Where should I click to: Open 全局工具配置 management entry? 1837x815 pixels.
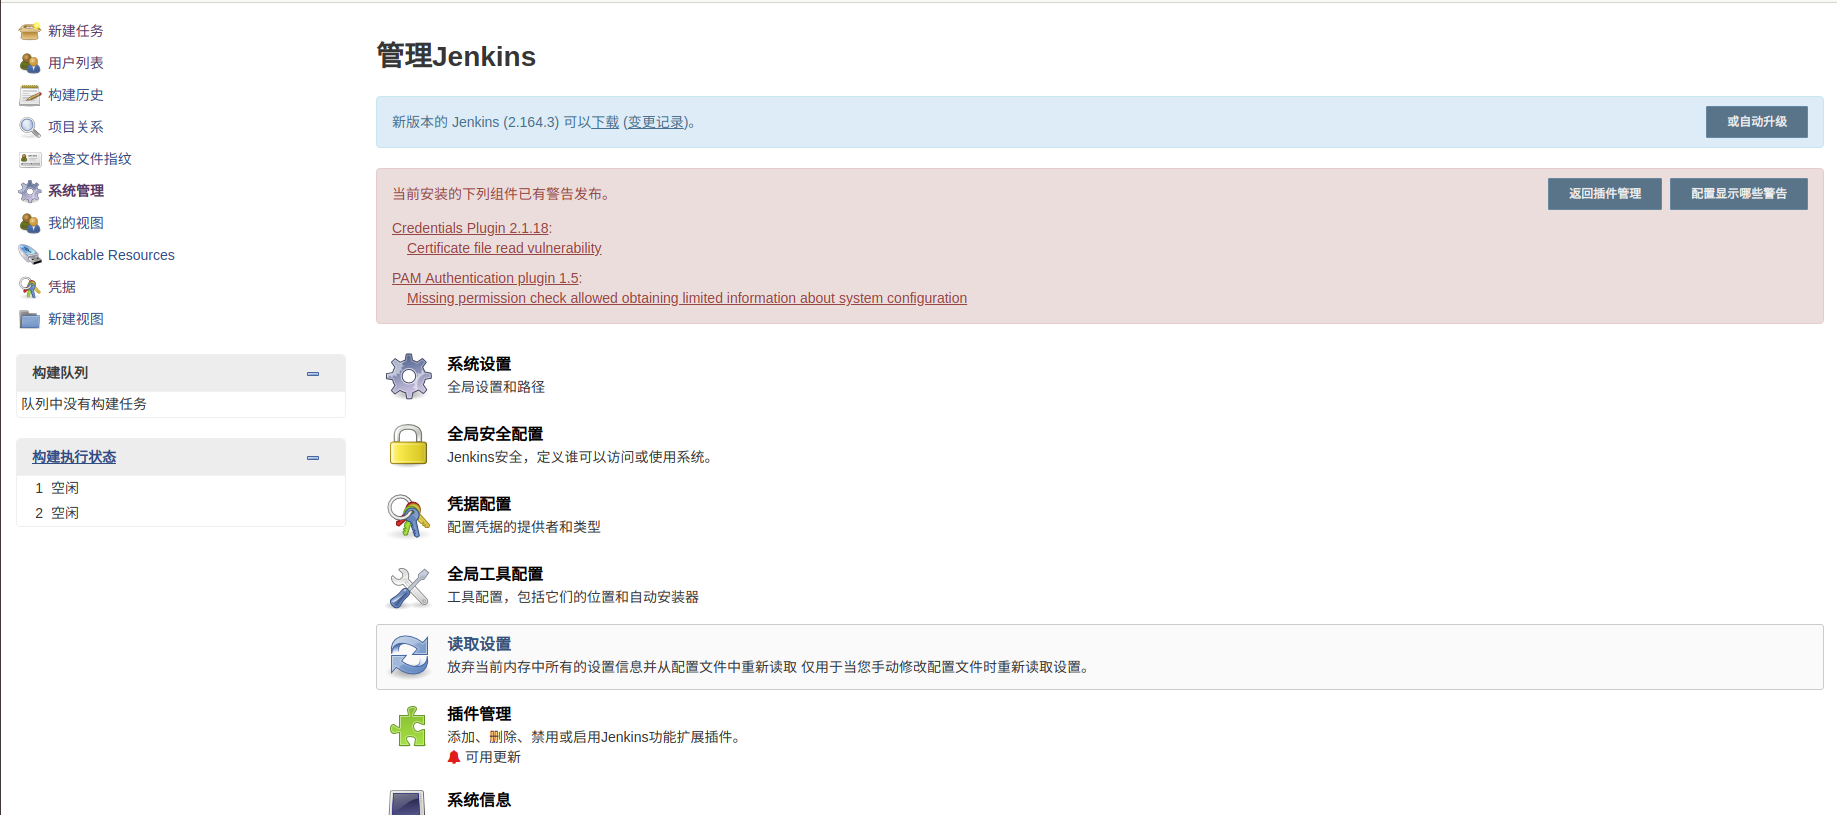click(495, 574)
